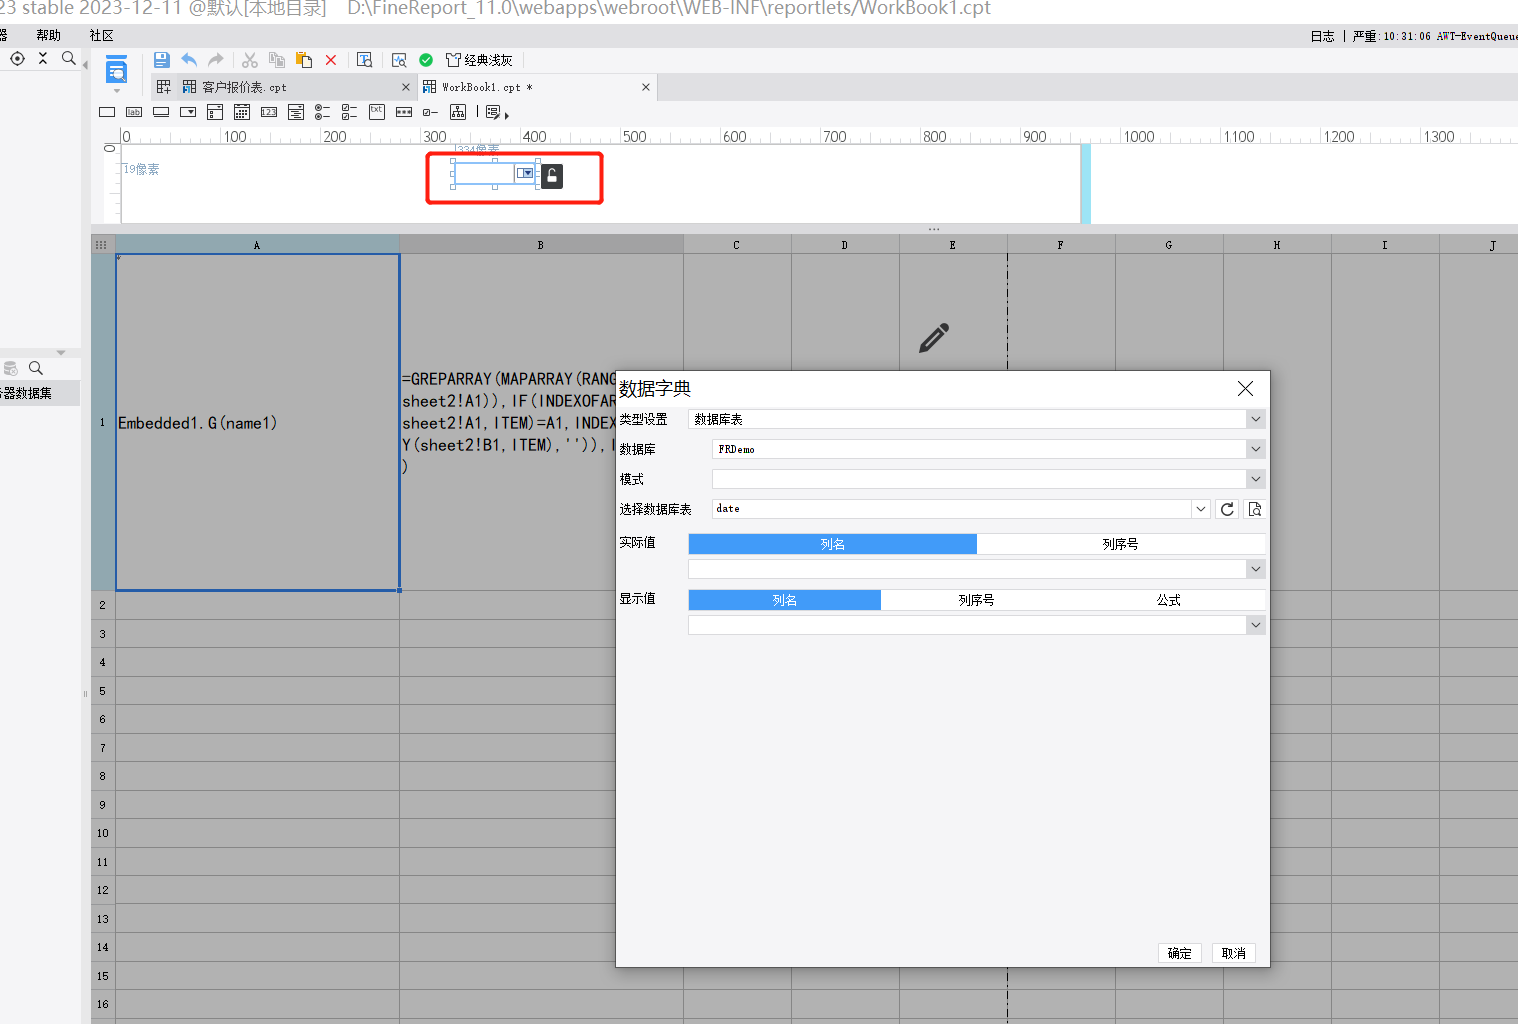Viewport: 1518px width, 1024px height.
Task: Insert a dropdown combo box widget
Action: (x=188, y=112)
